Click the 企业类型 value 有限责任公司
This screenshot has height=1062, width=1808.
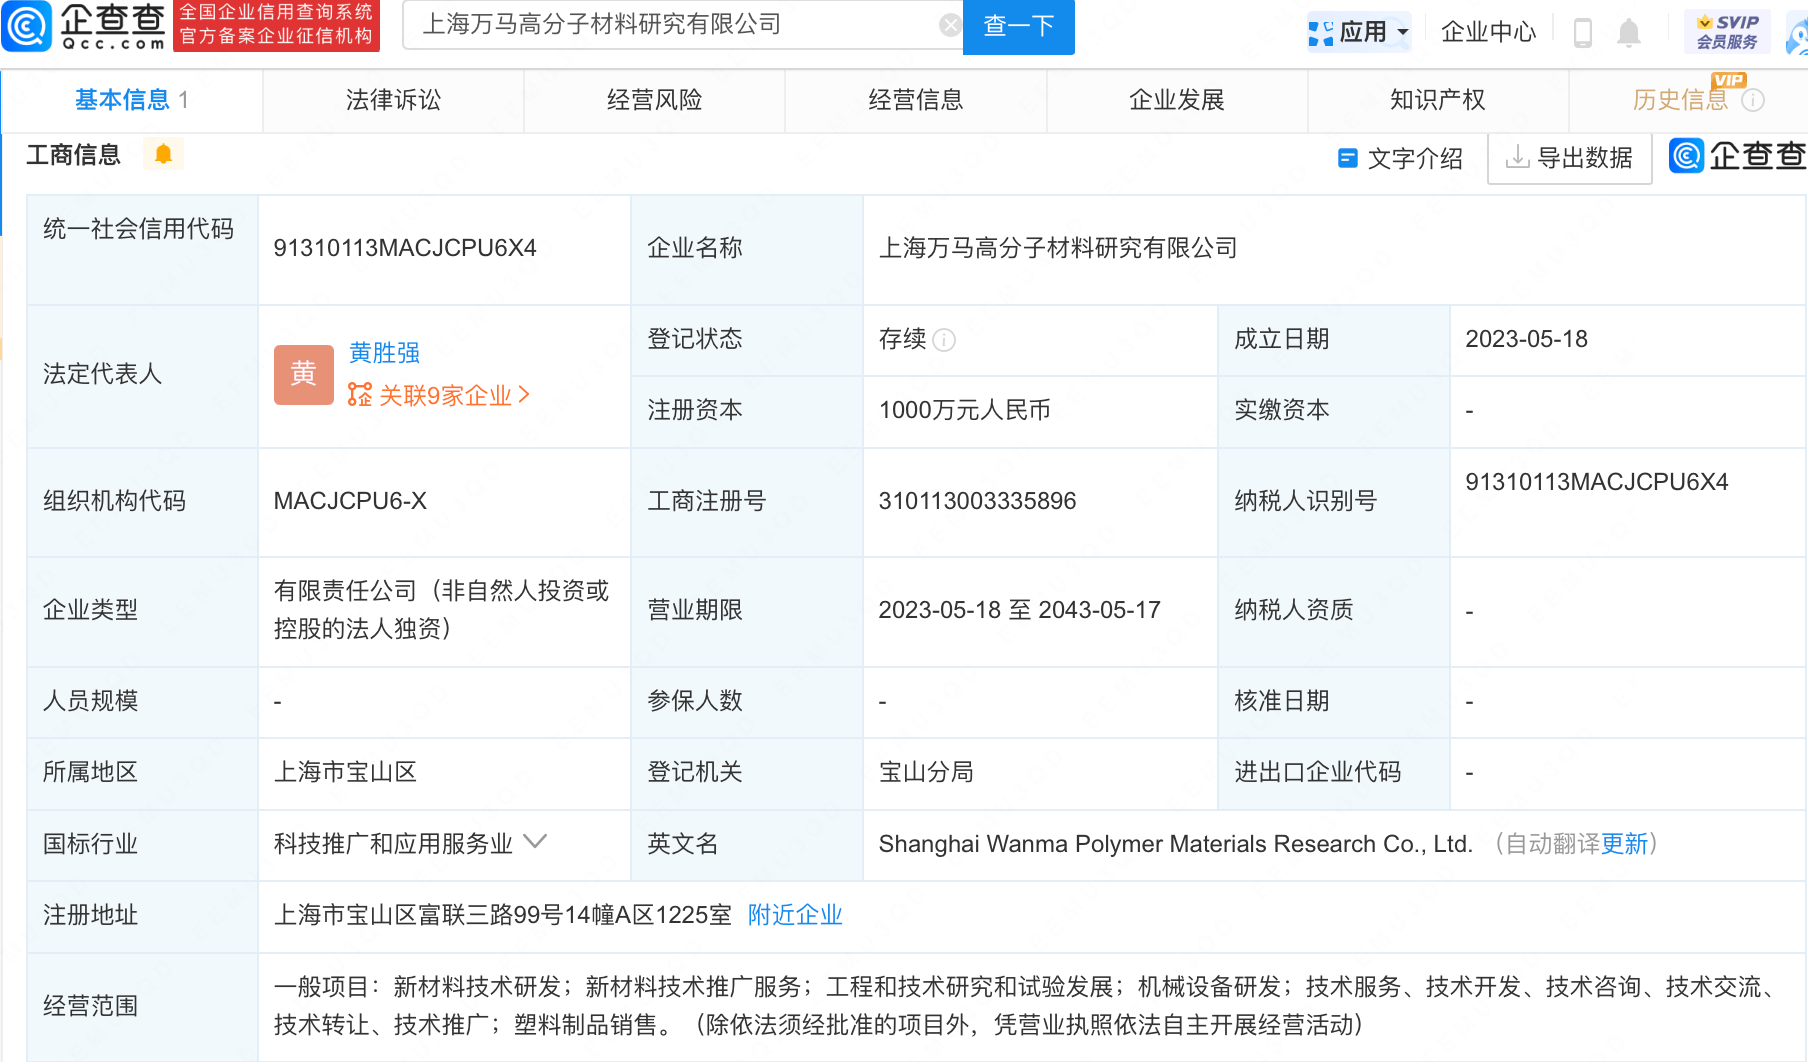pyautogui.click(x=441, y=610)
